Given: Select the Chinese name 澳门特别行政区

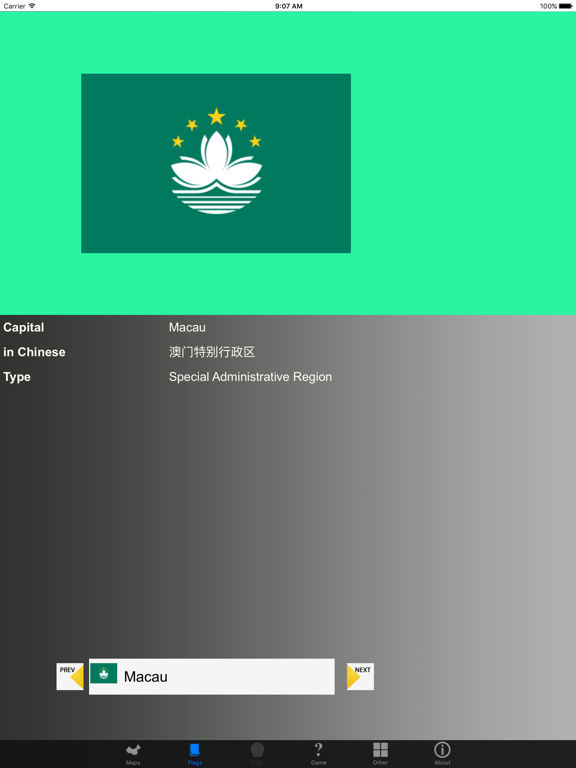Looking at the screenshot, I should click(x=212, y=352).
